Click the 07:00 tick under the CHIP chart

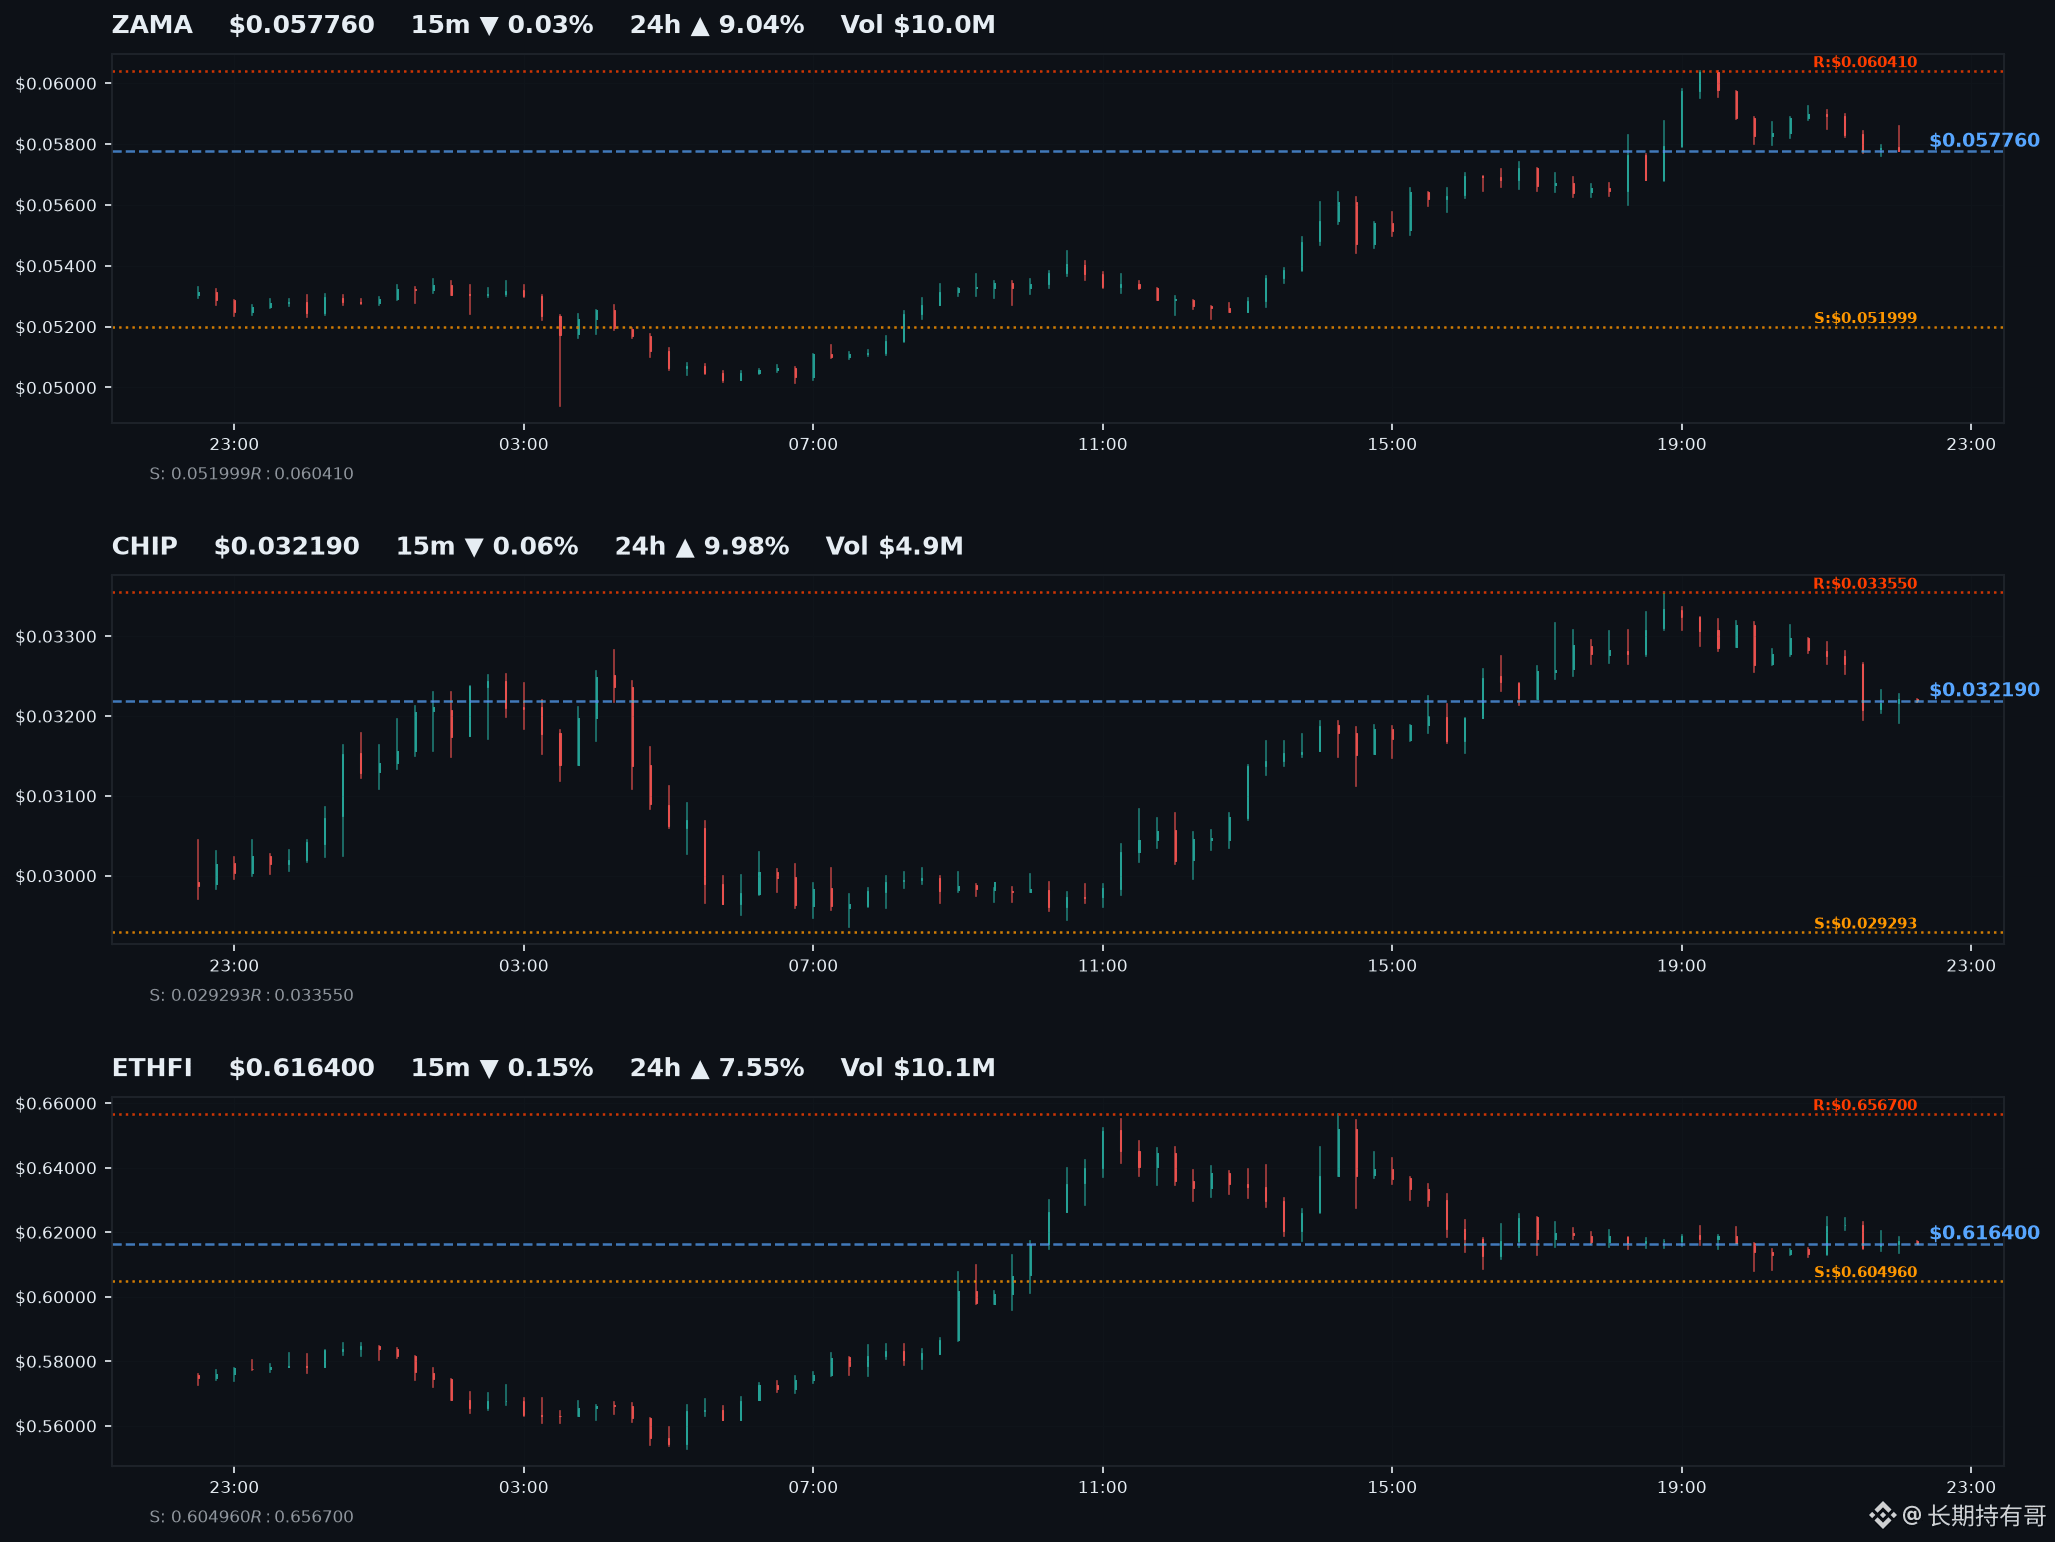point(813,966)
